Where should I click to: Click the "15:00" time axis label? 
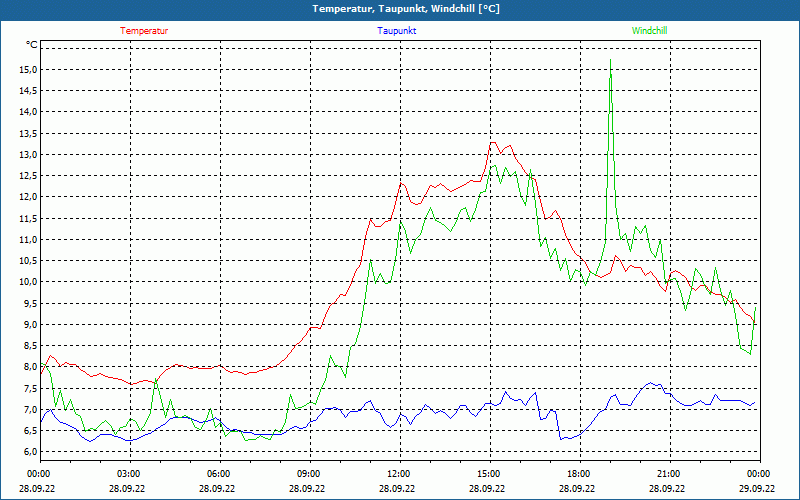click(489, 474)
